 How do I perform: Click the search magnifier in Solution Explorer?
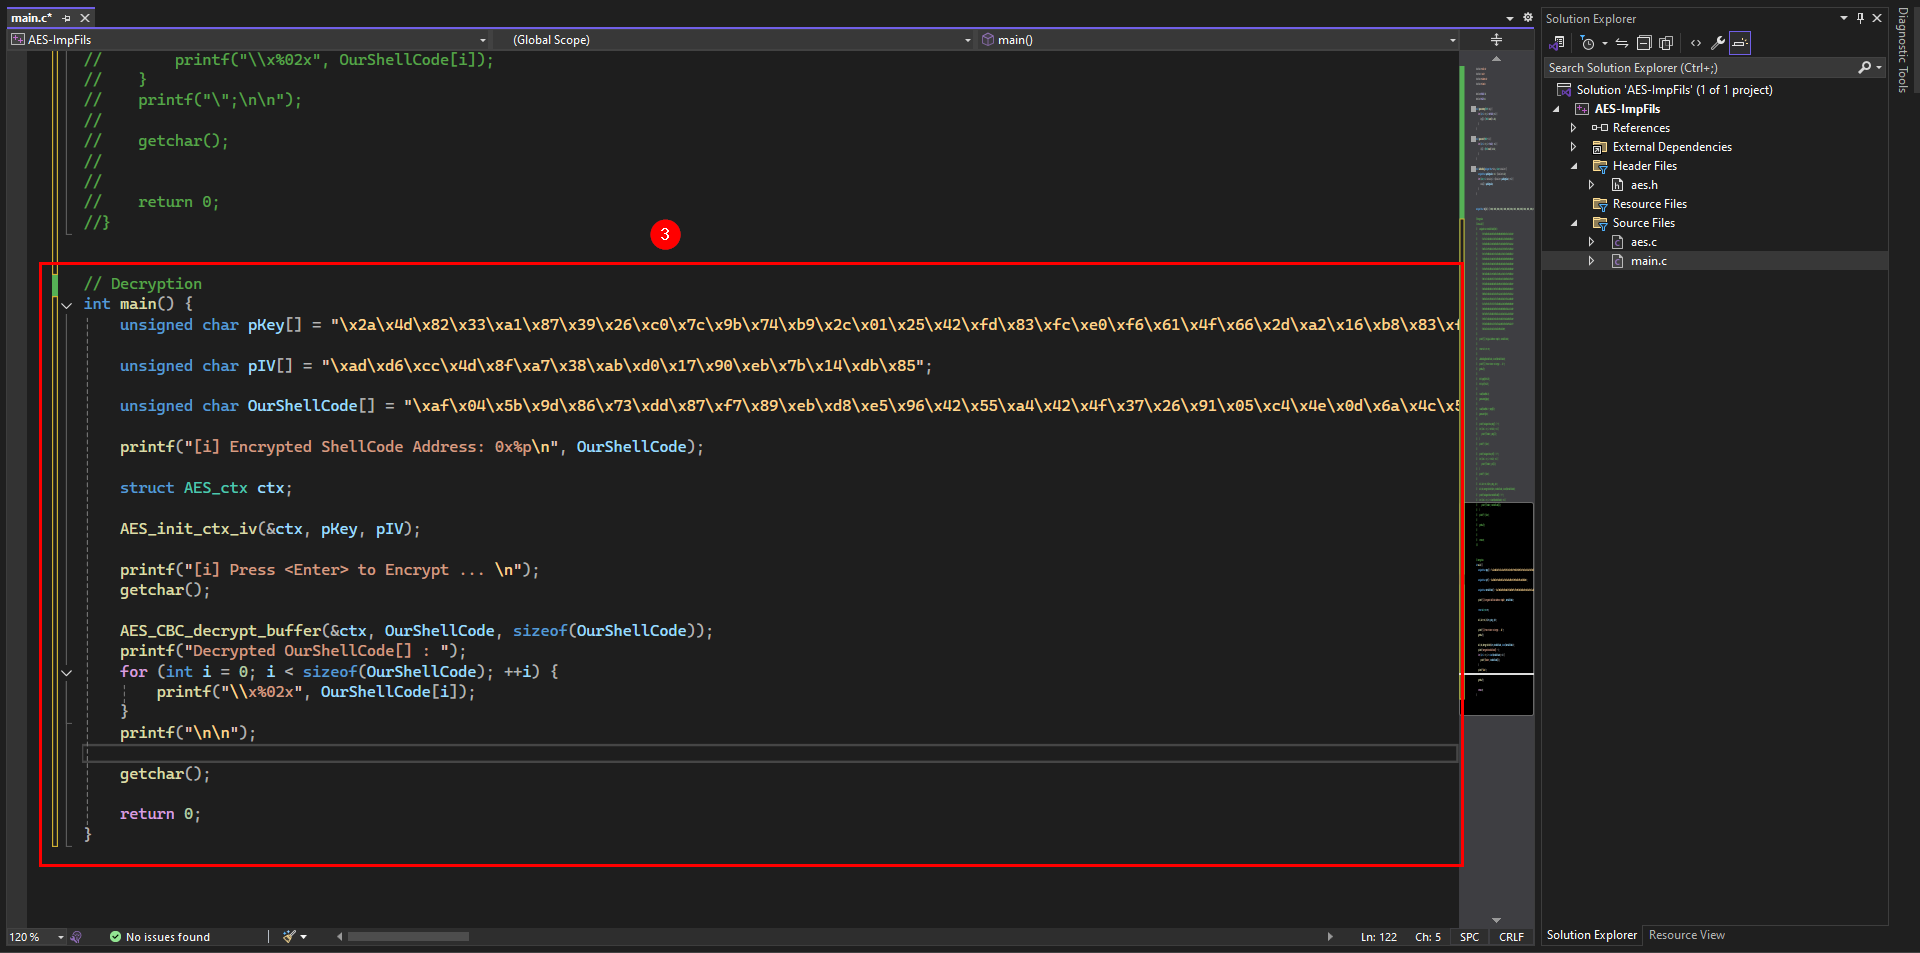click(1864, 67)
